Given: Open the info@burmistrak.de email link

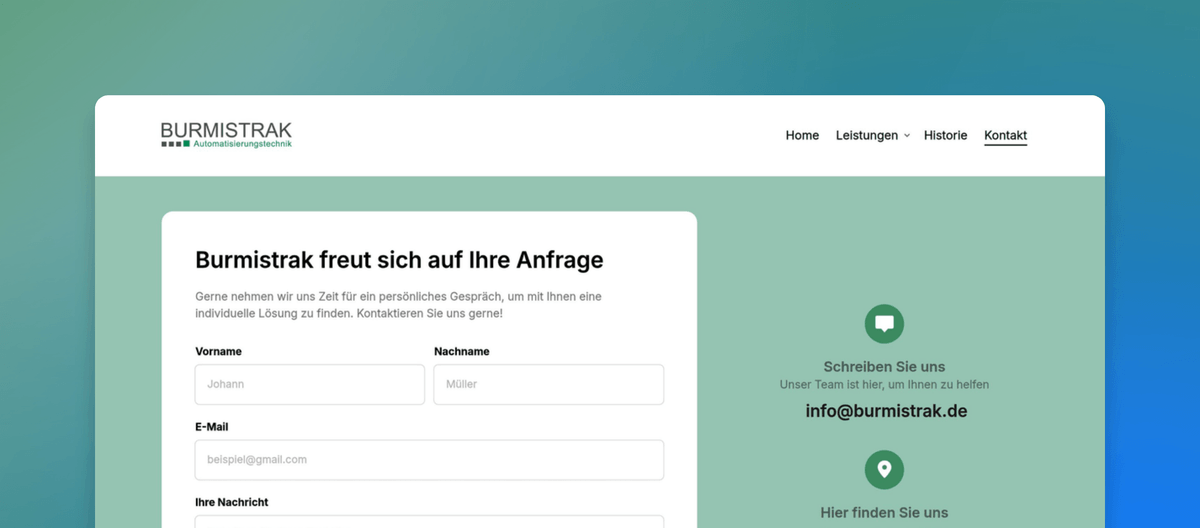Looking at the screenshot, I should pyautogui.click(x=886, y=411).
